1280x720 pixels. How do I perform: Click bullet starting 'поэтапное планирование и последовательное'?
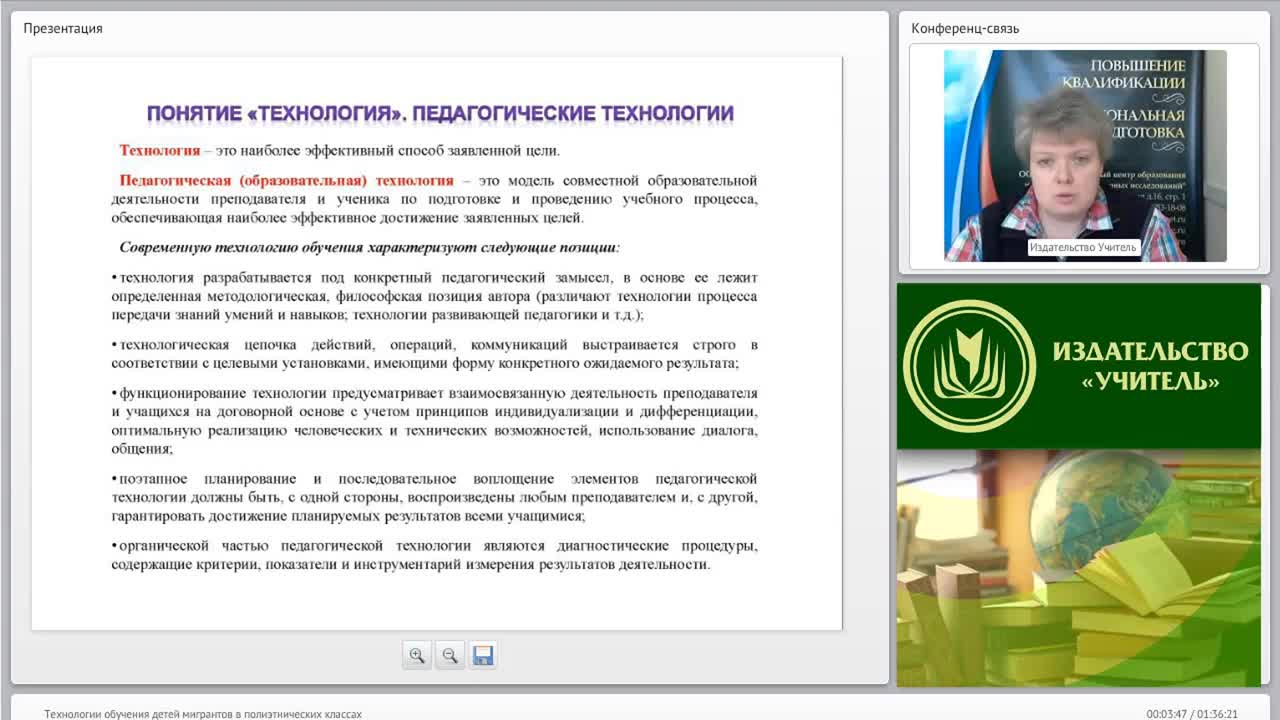(x=434, y=498)
